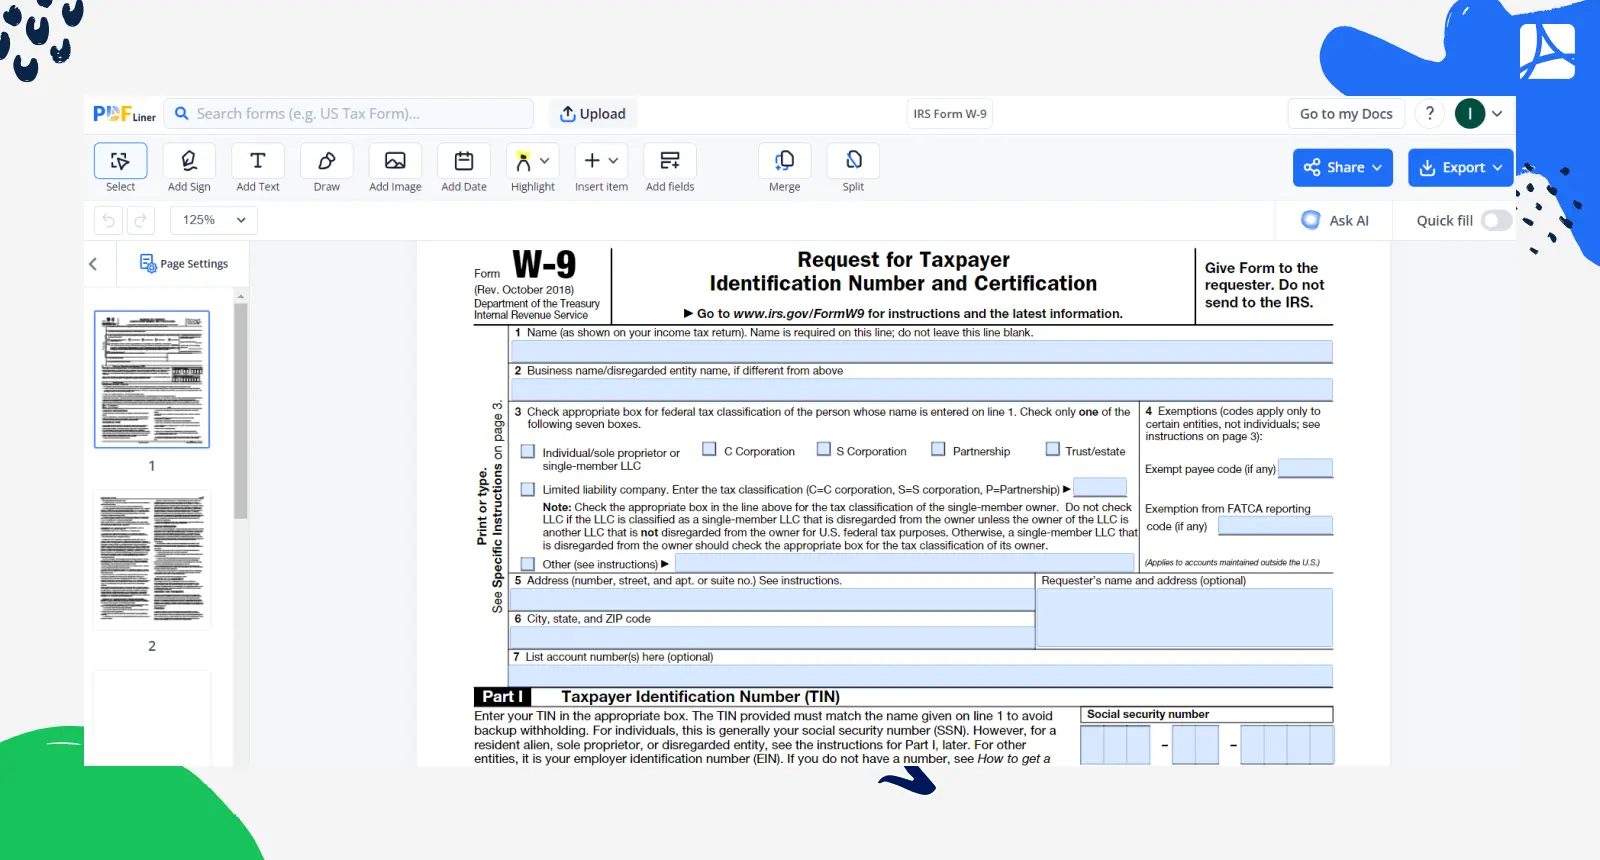Click the Upload button
This screenshot has height=860, width=1600.
click(592, 113)
